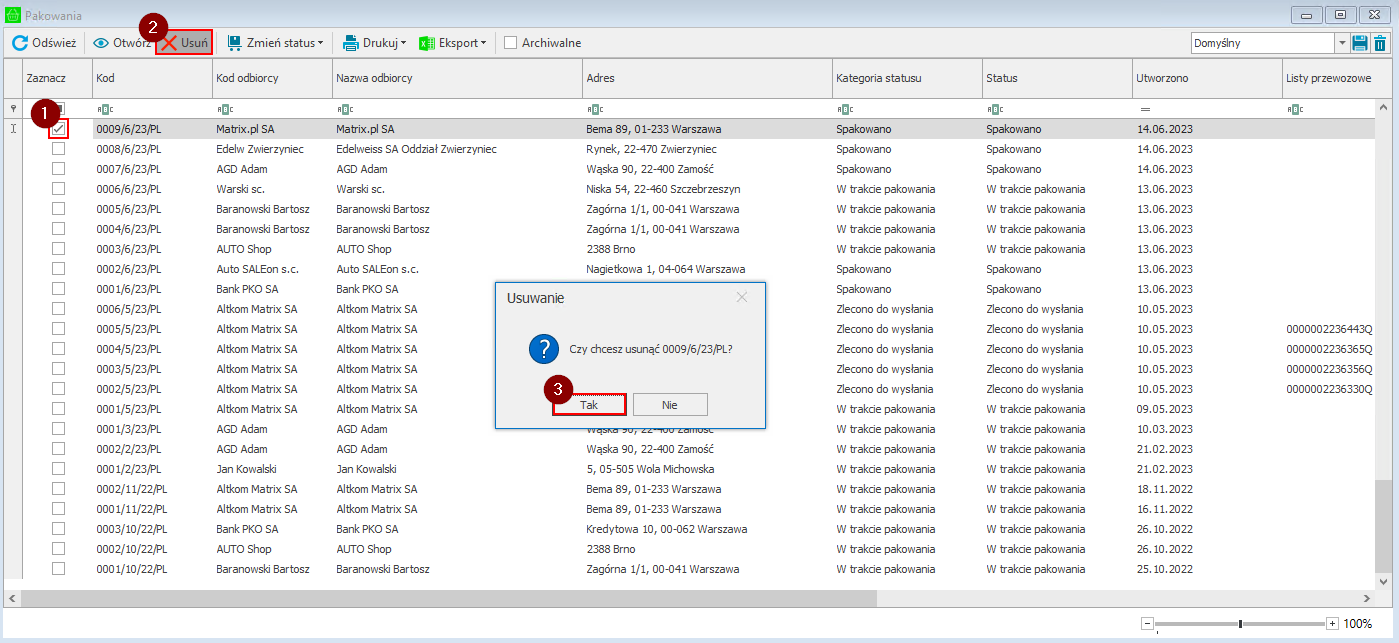Viewport: 1399px width, 643px height.
Task: Click the zoom slider handle
Action: pyautogui.click(x=1240, y=624)
